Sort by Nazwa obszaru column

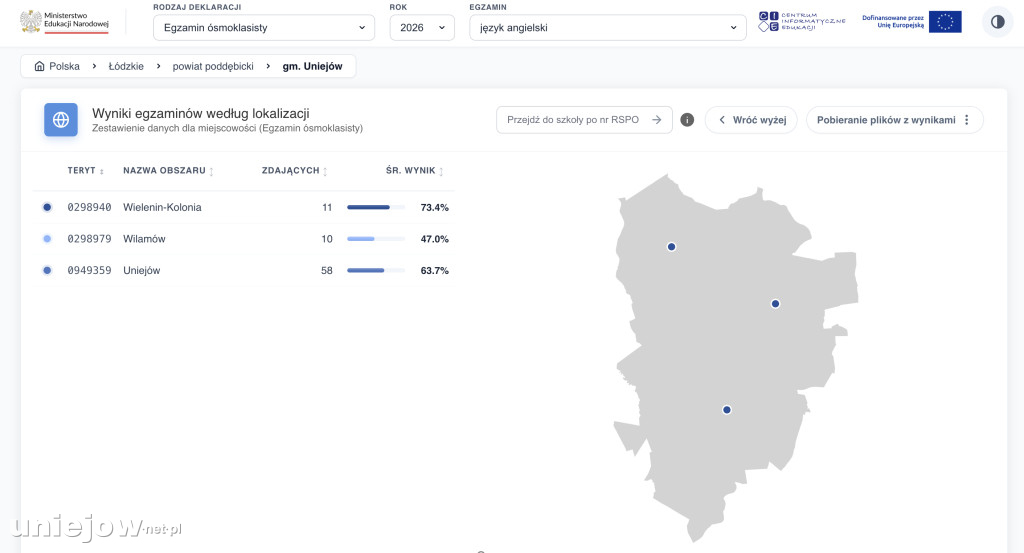168,170
